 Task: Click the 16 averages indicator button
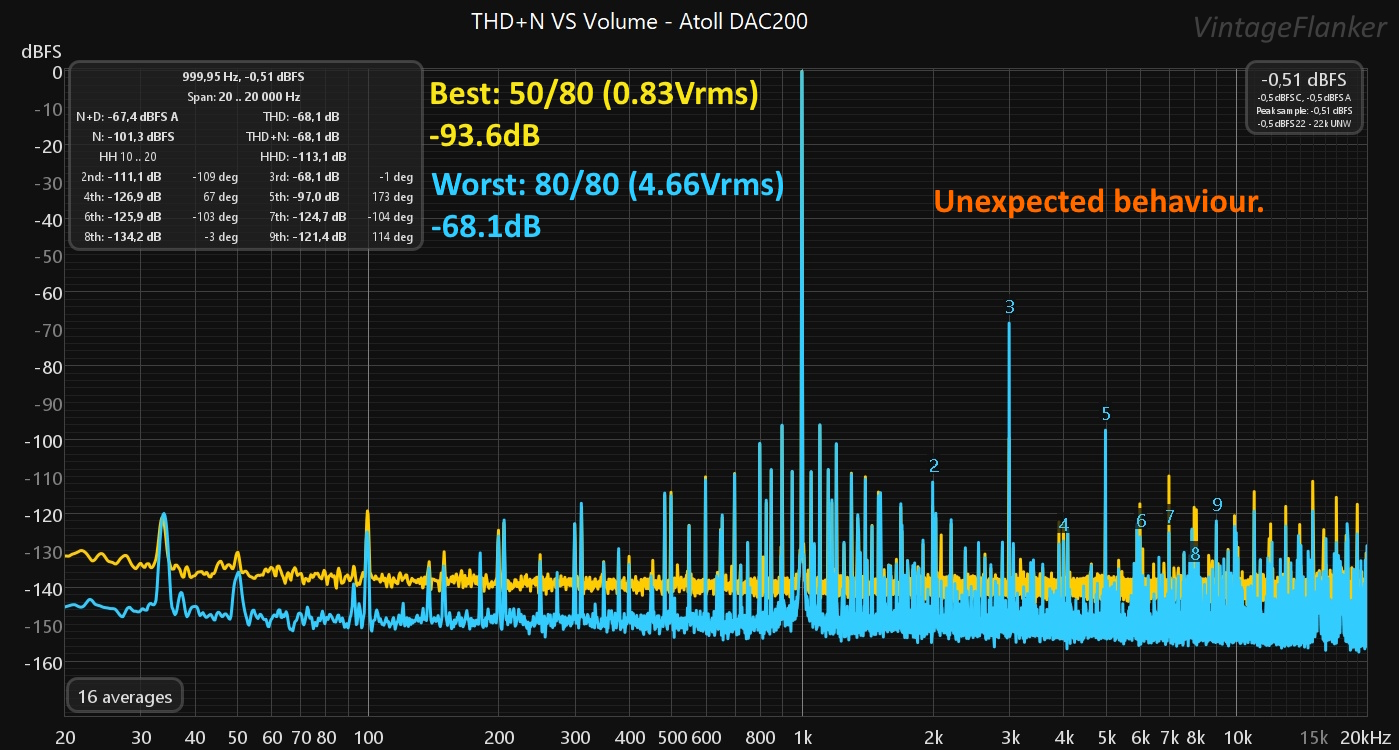124,697
